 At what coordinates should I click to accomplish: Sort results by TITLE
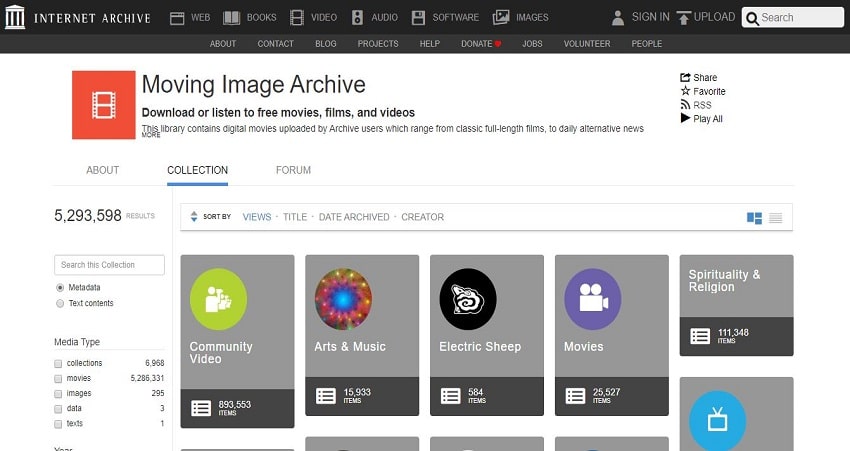point(295,217)
